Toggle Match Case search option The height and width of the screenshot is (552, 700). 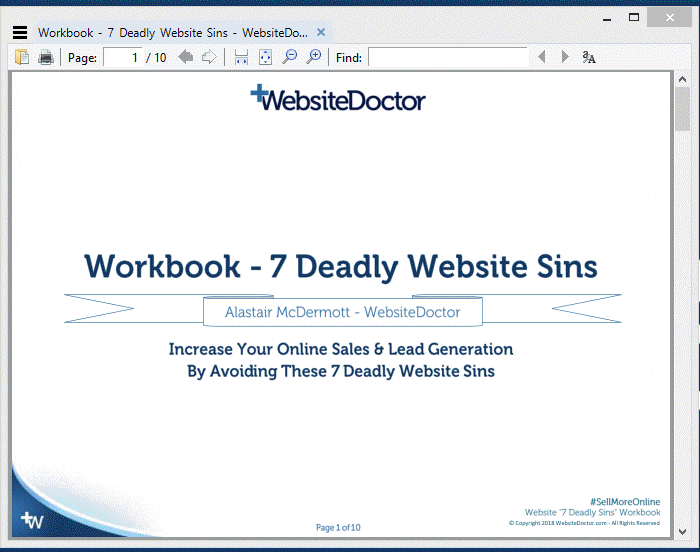point(589,57)
